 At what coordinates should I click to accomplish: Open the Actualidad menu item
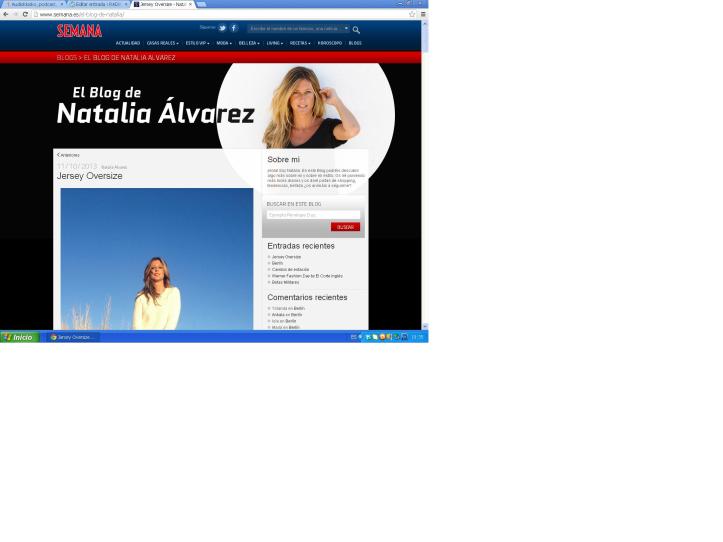[128, 43]
